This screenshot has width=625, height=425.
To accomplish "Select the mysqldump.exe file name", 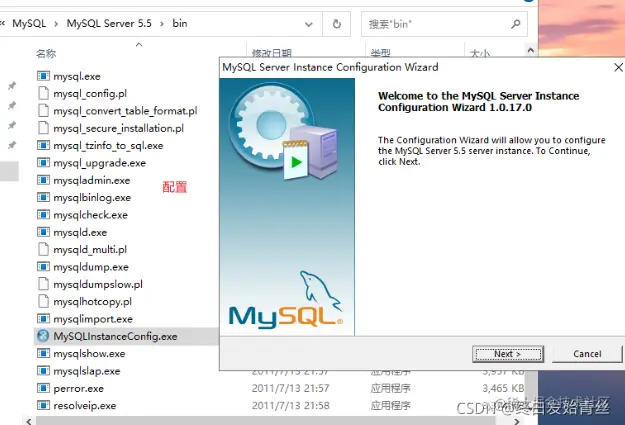I will point(91,267).
